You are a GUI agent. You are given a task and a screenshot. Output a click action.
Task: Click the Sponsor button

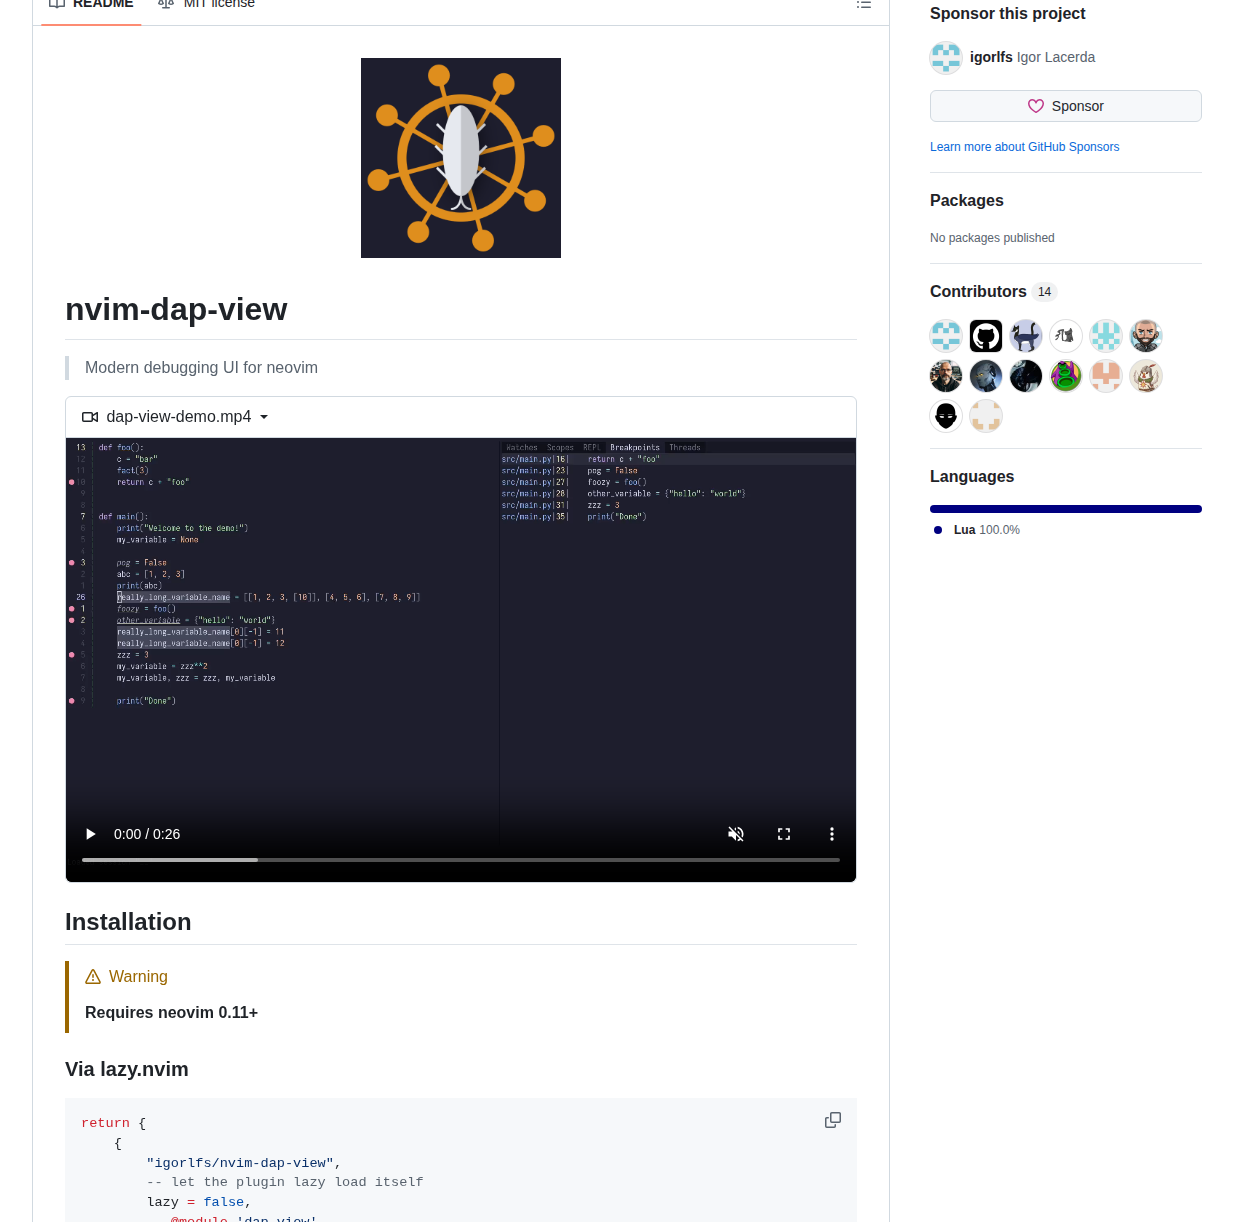pyautogui.click(x=1066, y=106)
